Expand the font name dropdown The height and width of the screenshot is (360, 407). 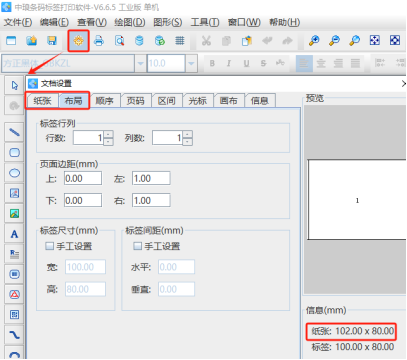140,63
